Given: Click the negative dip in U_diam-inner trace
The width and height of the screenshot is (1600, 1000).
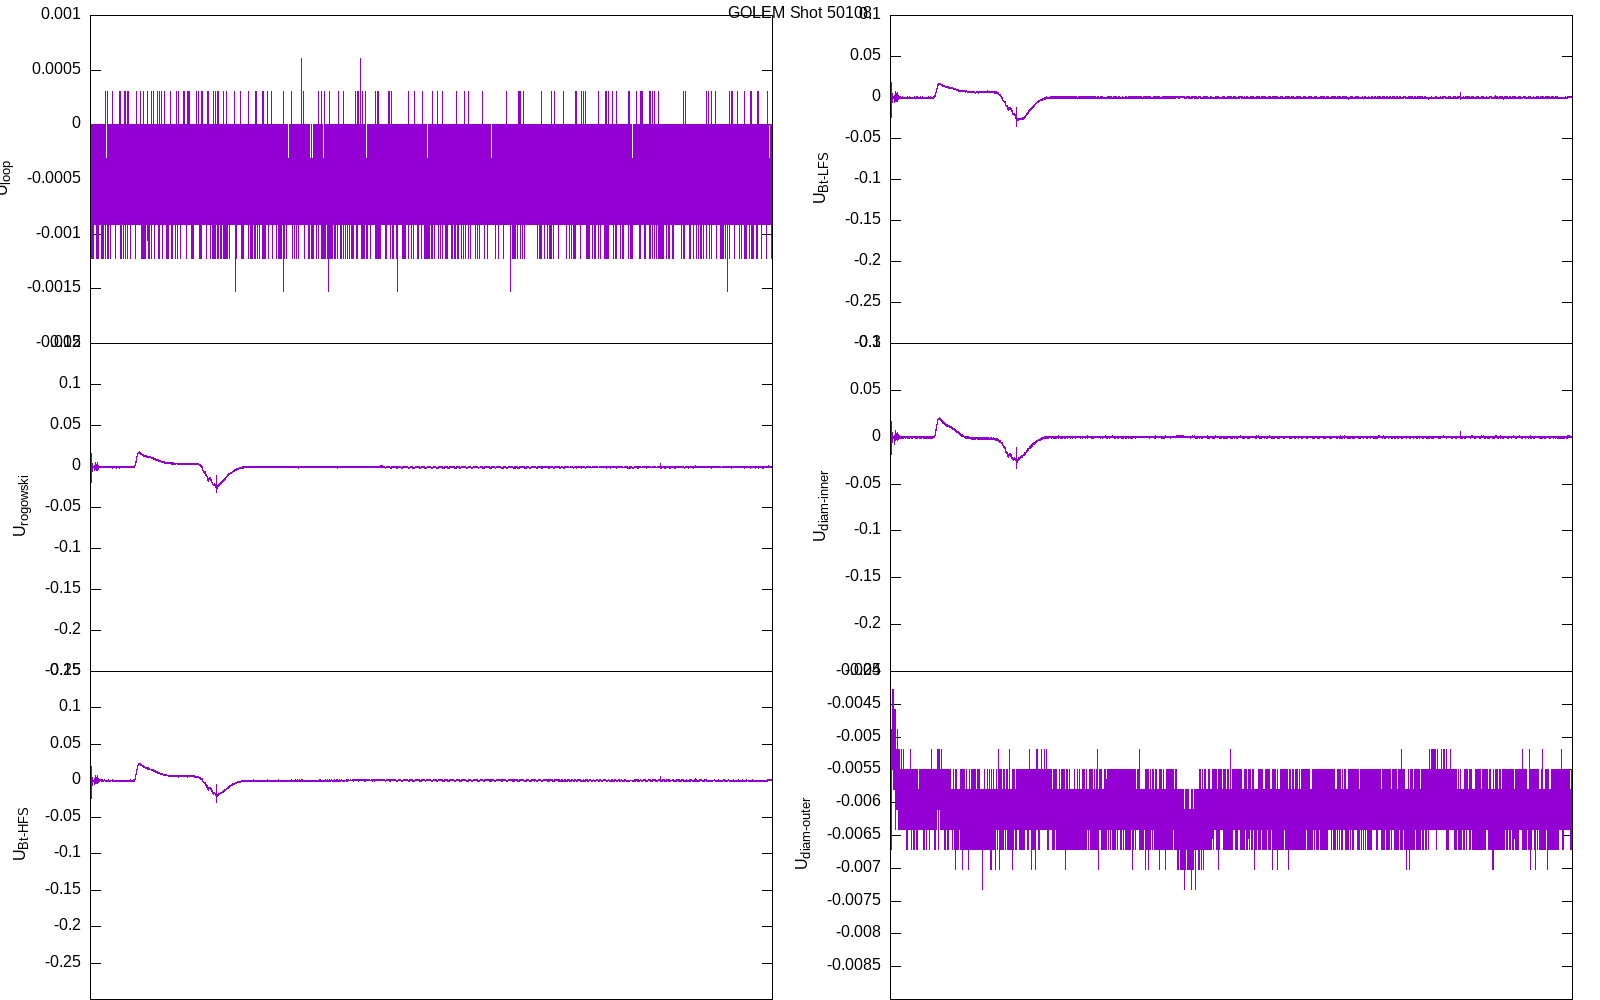Looking at the screenshot, I should point(1017,461).
